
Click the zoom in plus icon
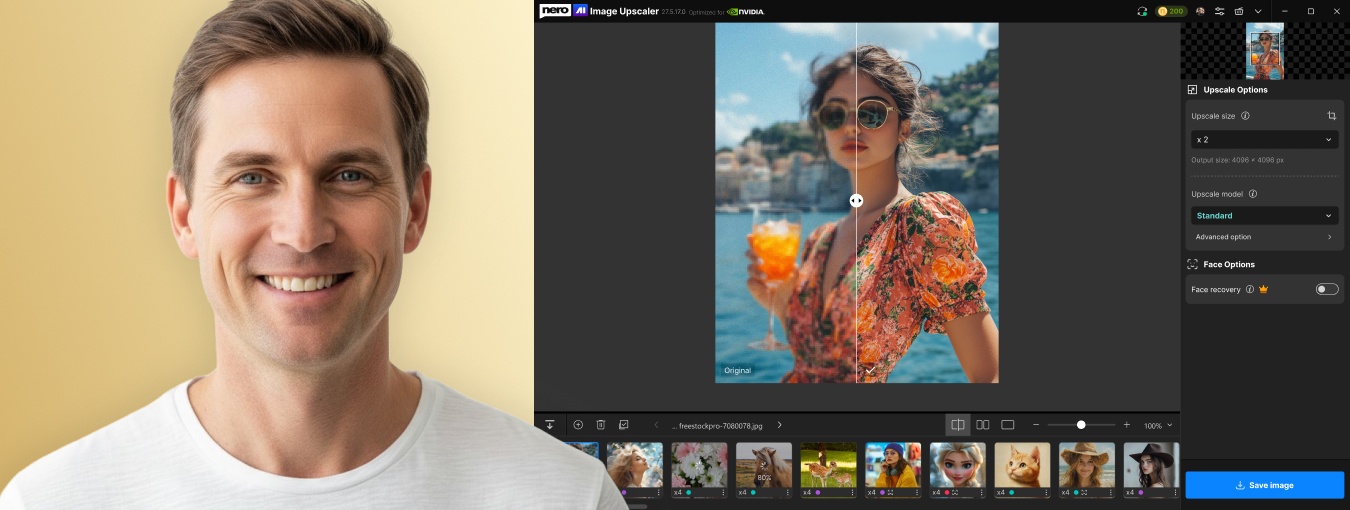tap(1127, 425)
